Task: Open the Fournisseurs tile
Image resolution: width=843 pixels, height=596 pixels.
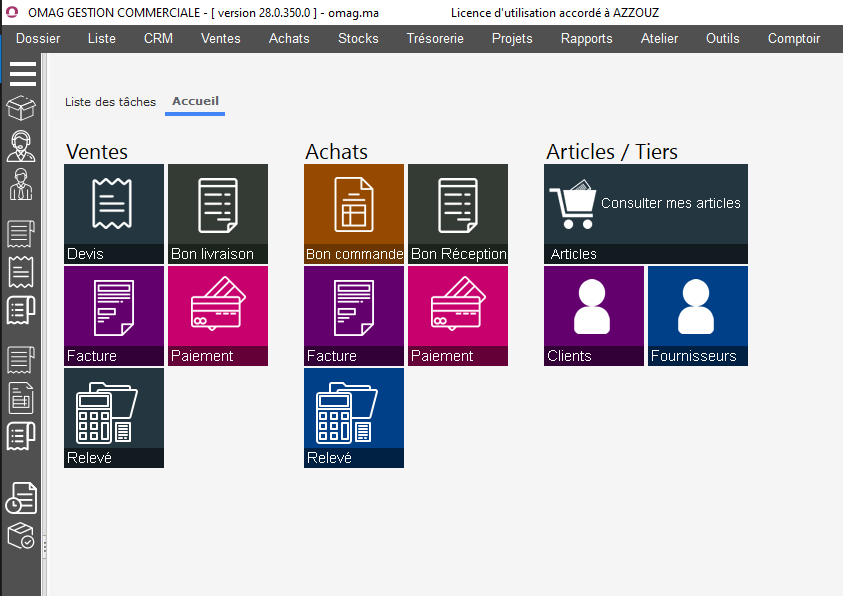Action: (698, 316)
